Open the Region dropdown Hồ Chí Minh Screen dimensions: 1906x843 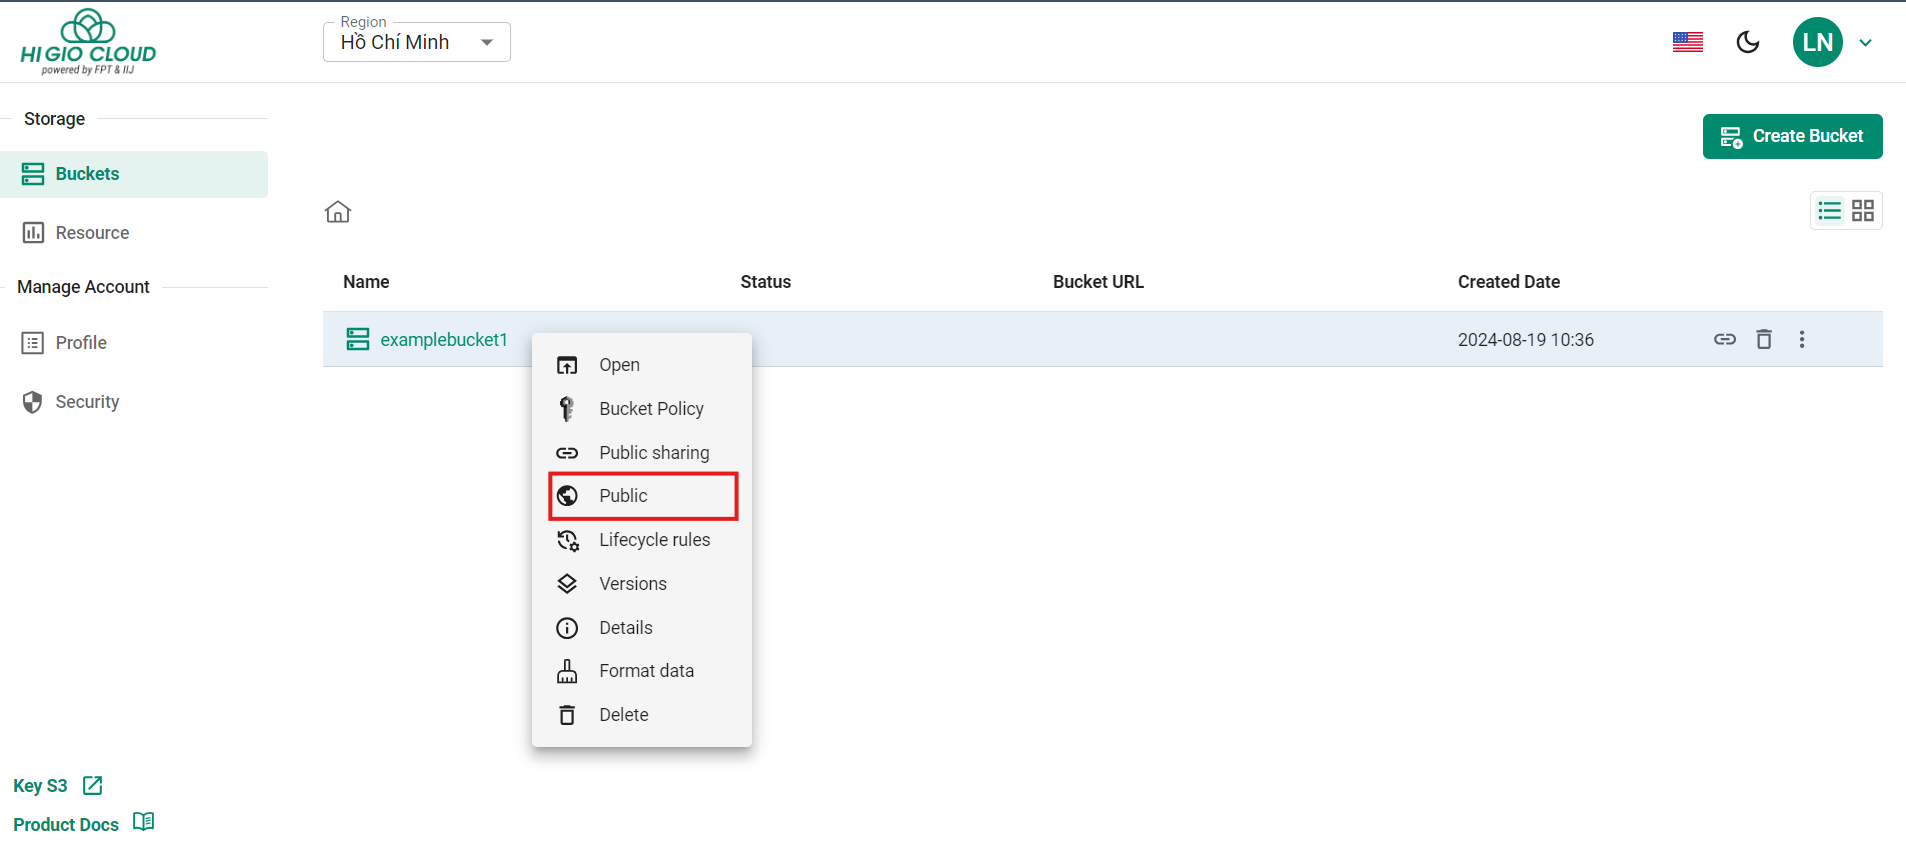[416, 42]
